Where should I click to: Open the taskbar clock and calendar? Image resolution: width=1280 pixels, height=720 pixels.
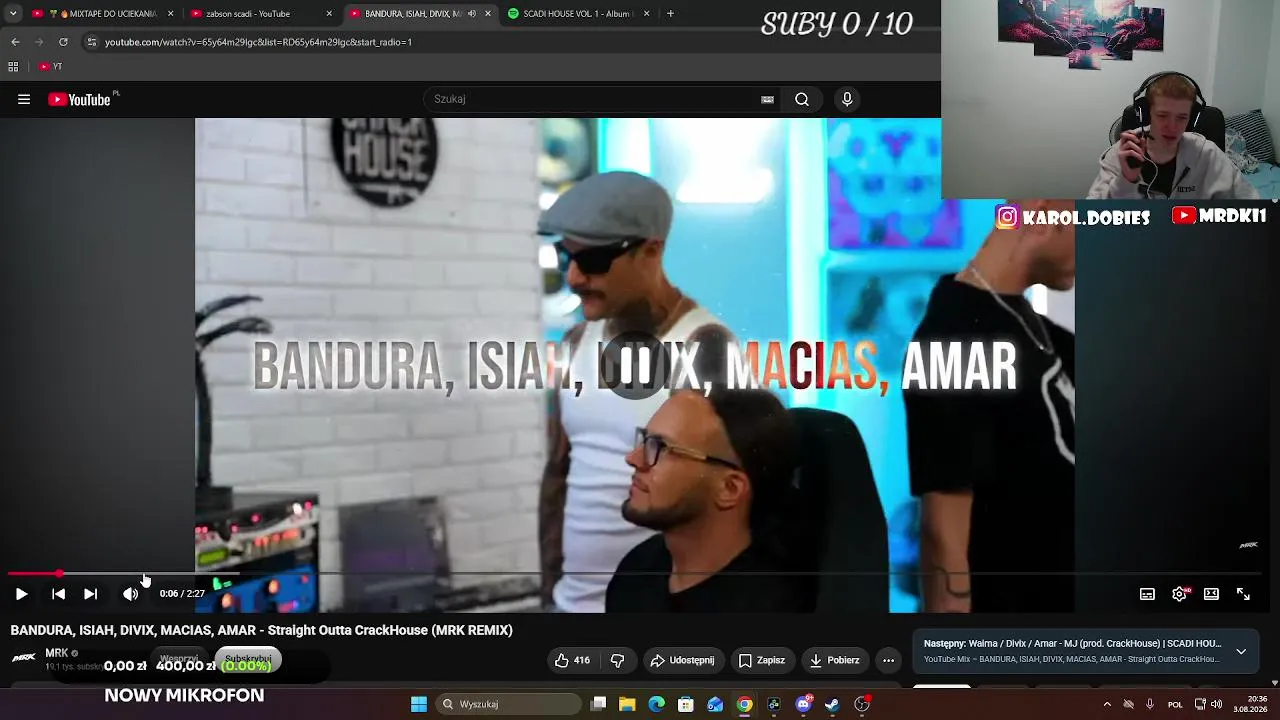coord(1251,704)
